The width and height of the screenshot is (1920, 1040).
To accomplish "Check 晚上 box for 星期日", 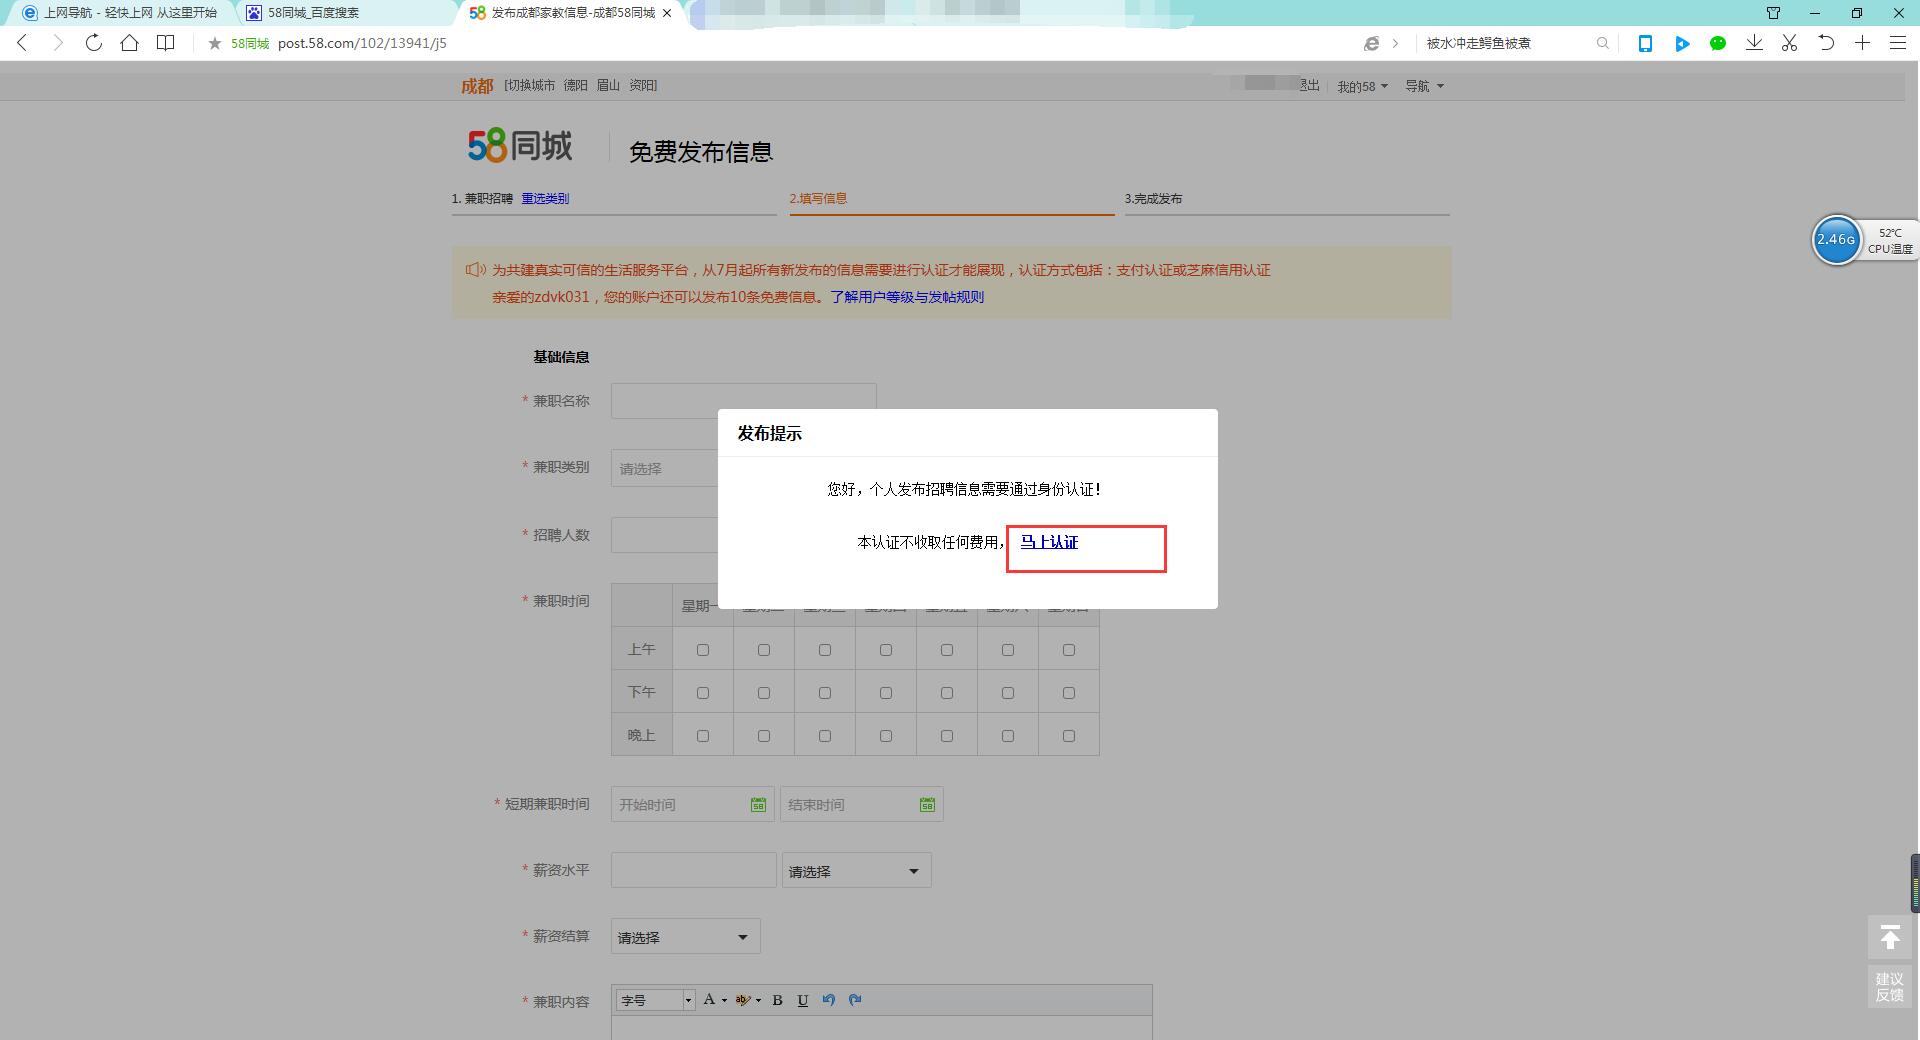I will click(1069, 736).
